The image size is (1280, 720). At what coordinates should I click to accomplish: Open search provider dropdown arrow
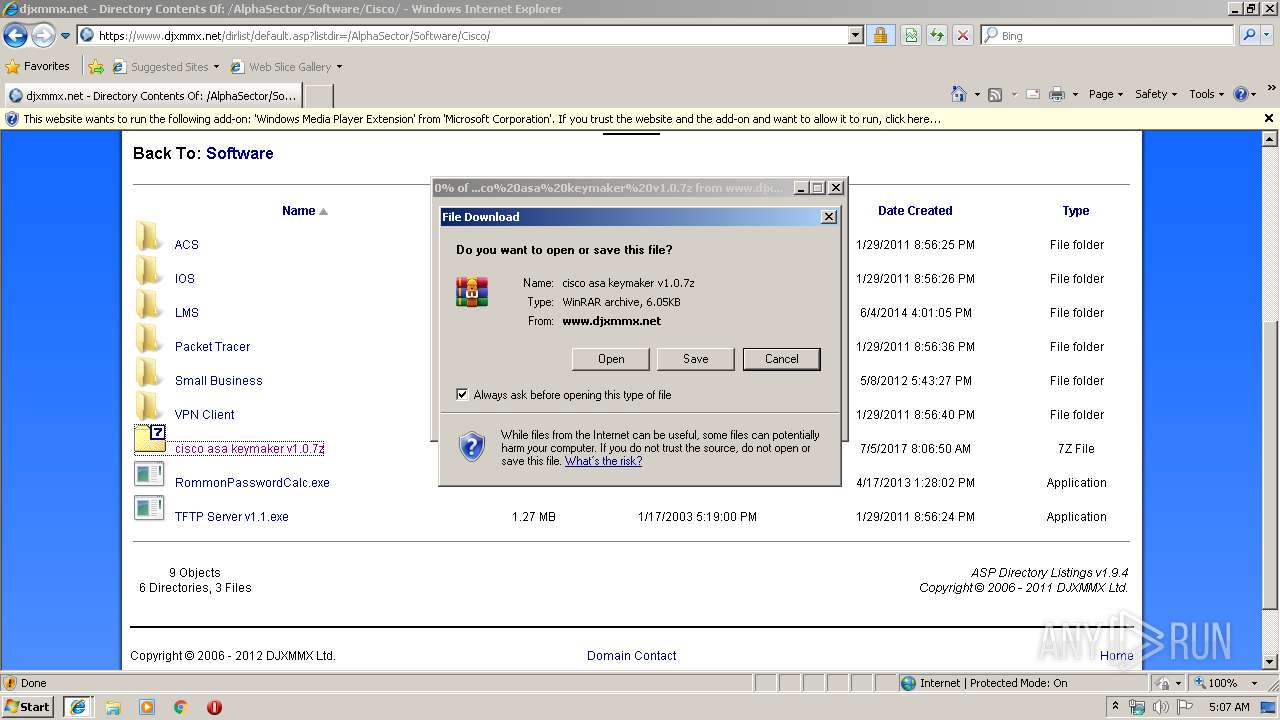1267,36
